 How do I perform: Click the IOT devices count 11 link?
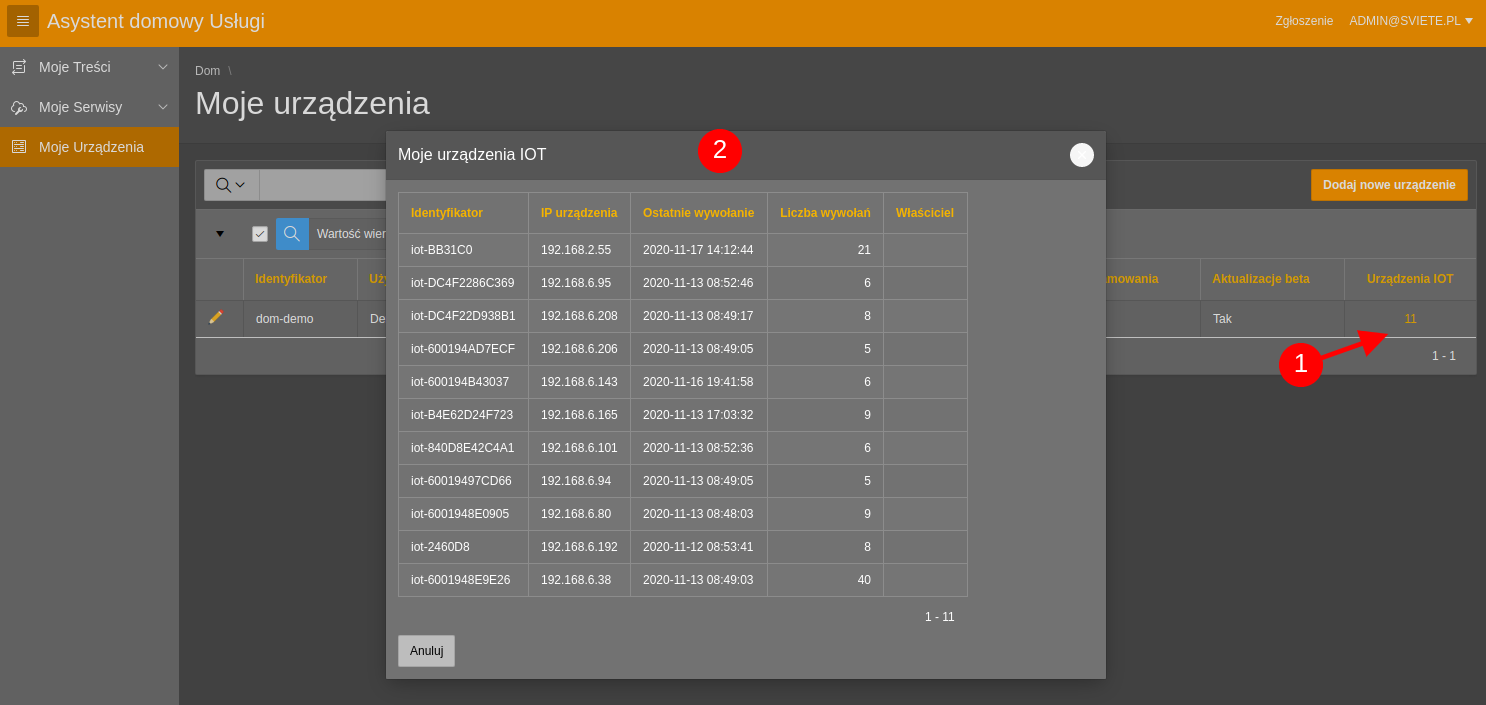pos(1410,319)
